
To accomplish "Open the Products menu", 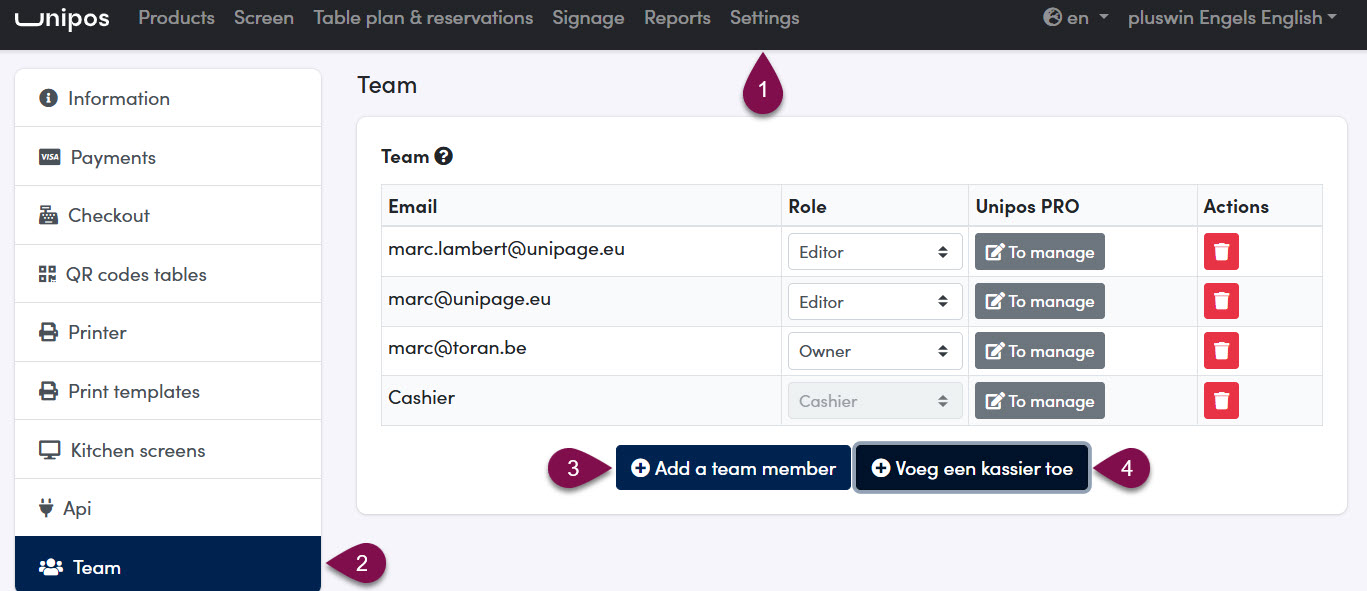I will click(x=176, y=18).
